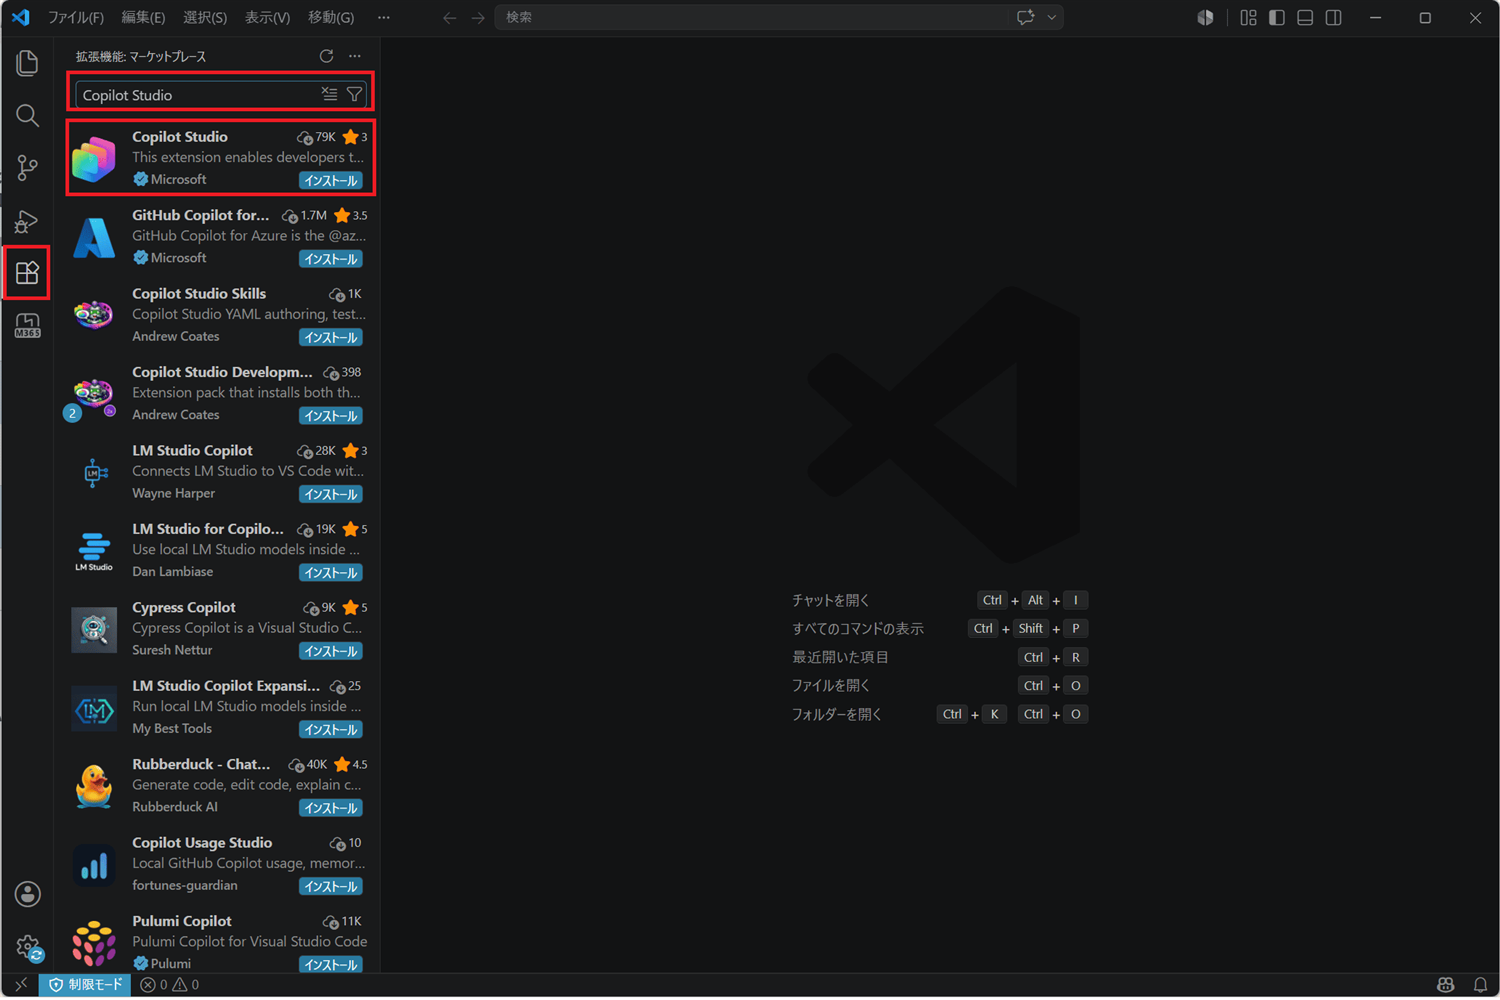This screenshot has width=1500, height=1000.
Task: Click the Copilot icon in title bar
Action: tap(1205, 18)
